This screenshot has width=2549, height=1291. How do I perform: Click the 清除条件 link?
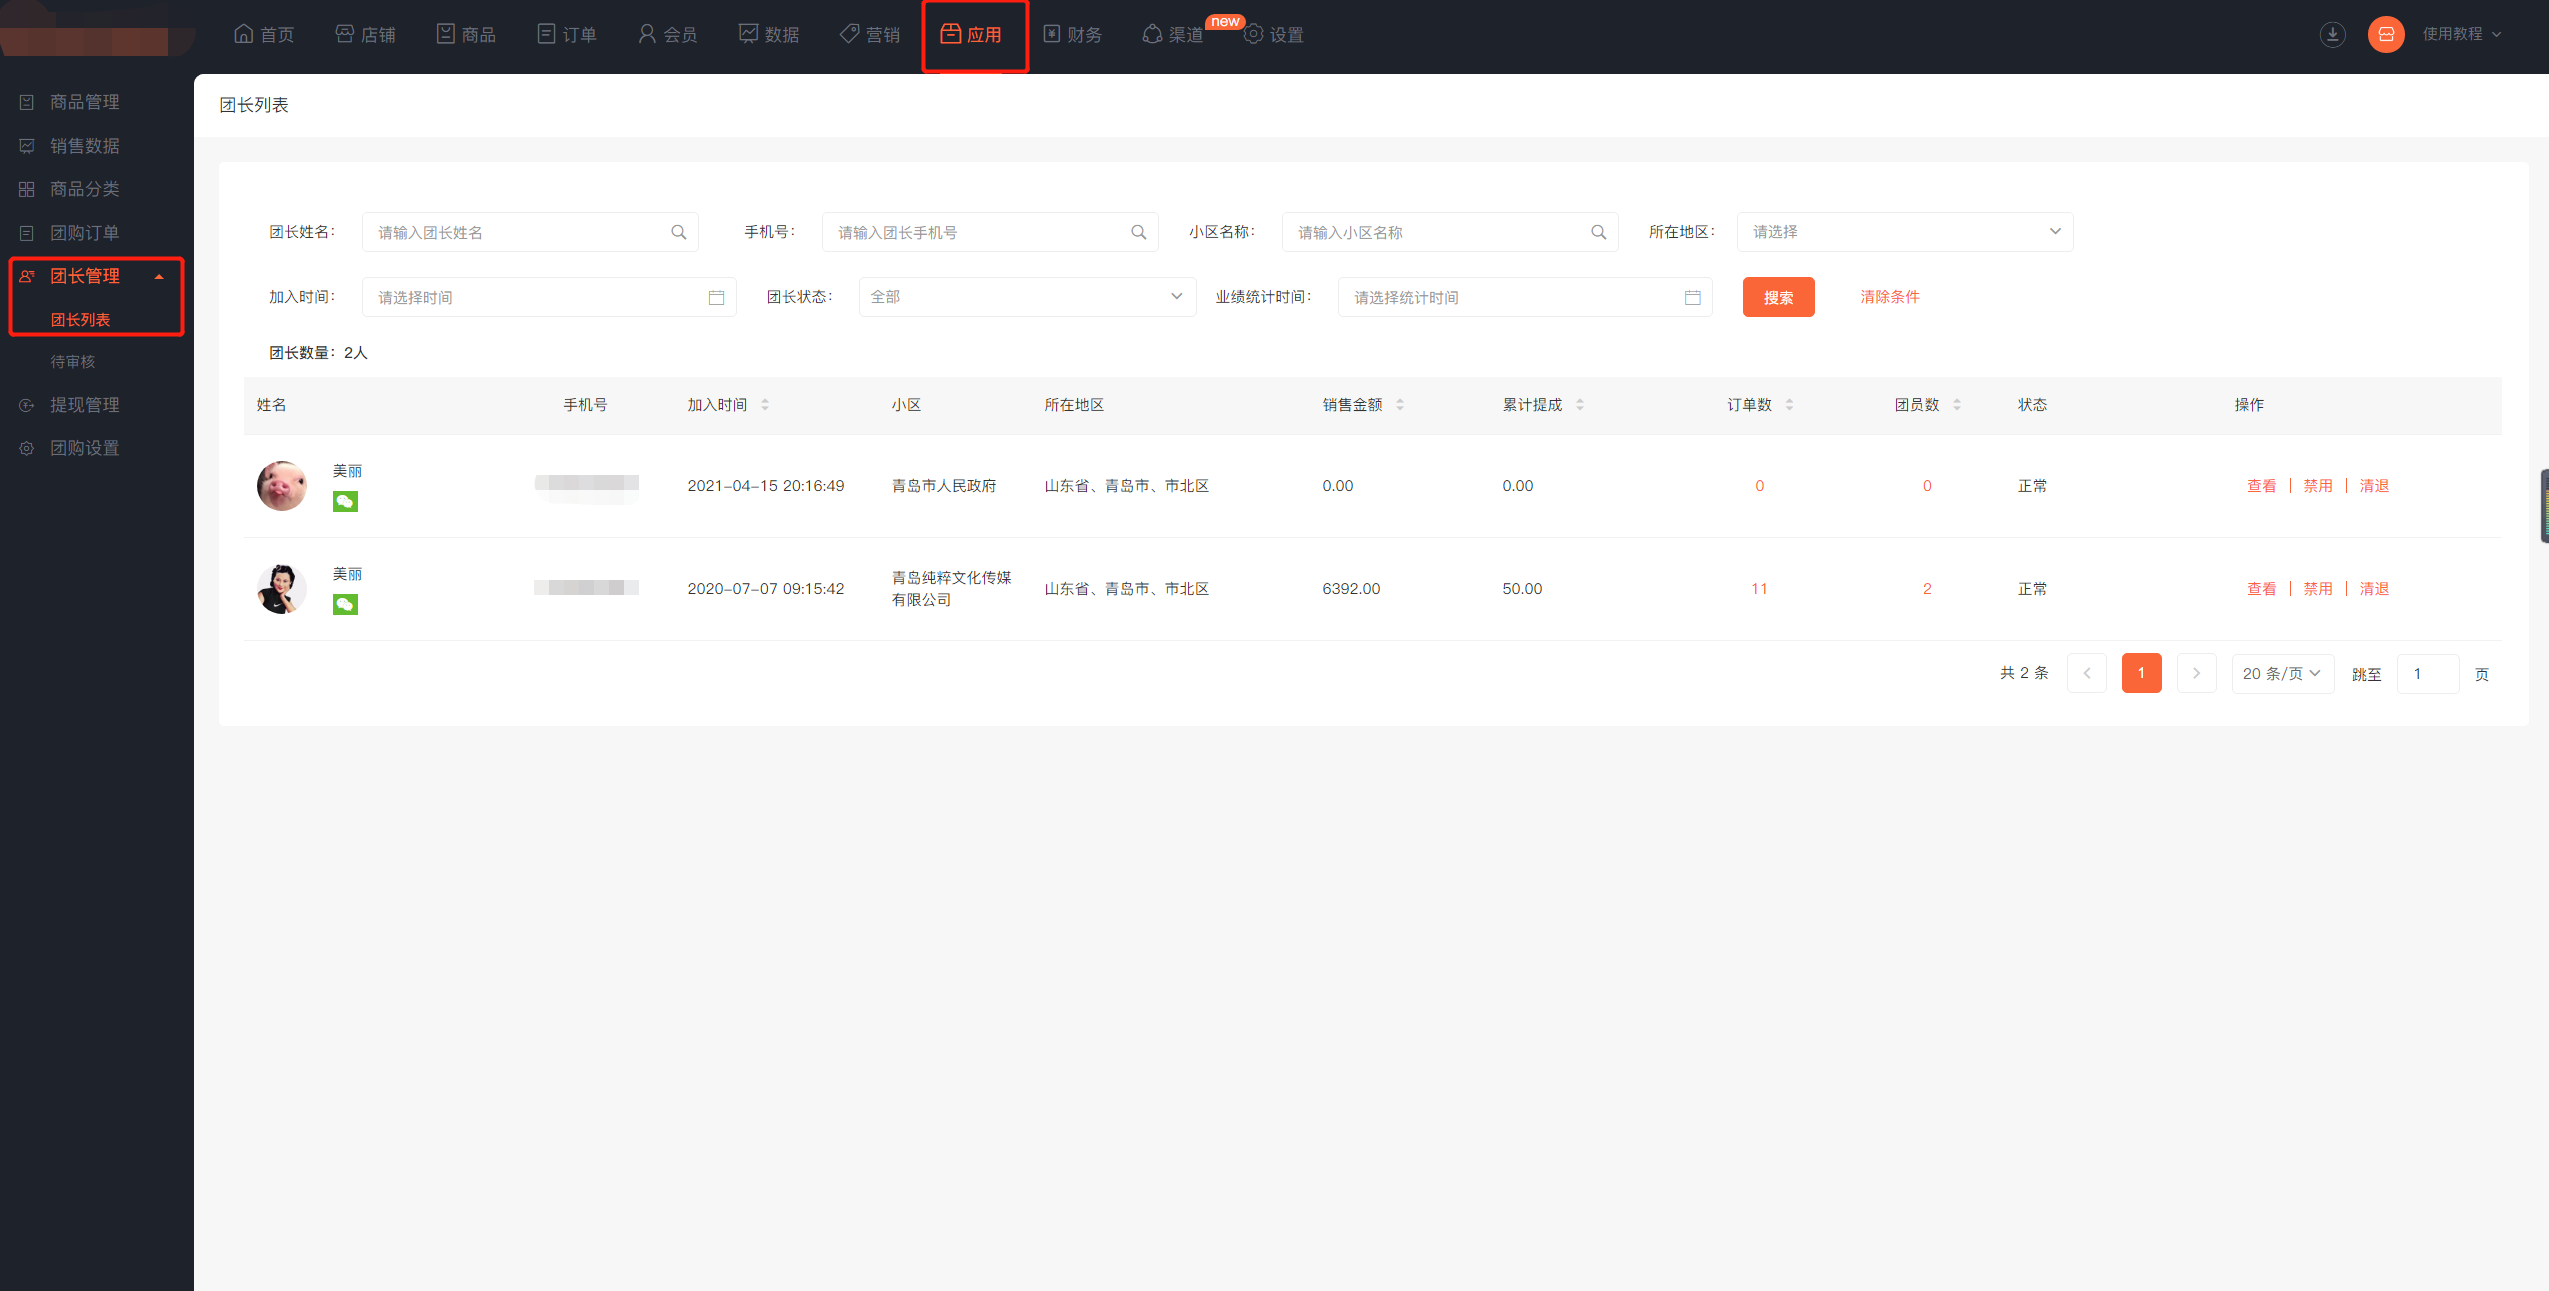[x=1889, y=297]
